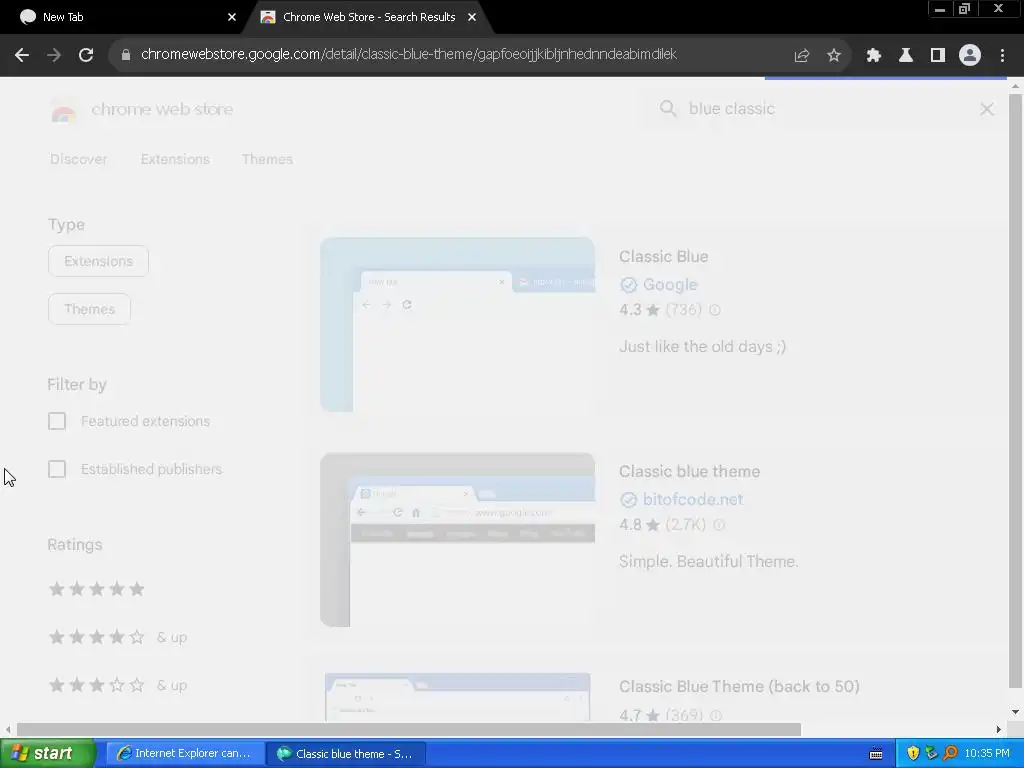Open Chrome Labs flask icon

coord(906,56)
